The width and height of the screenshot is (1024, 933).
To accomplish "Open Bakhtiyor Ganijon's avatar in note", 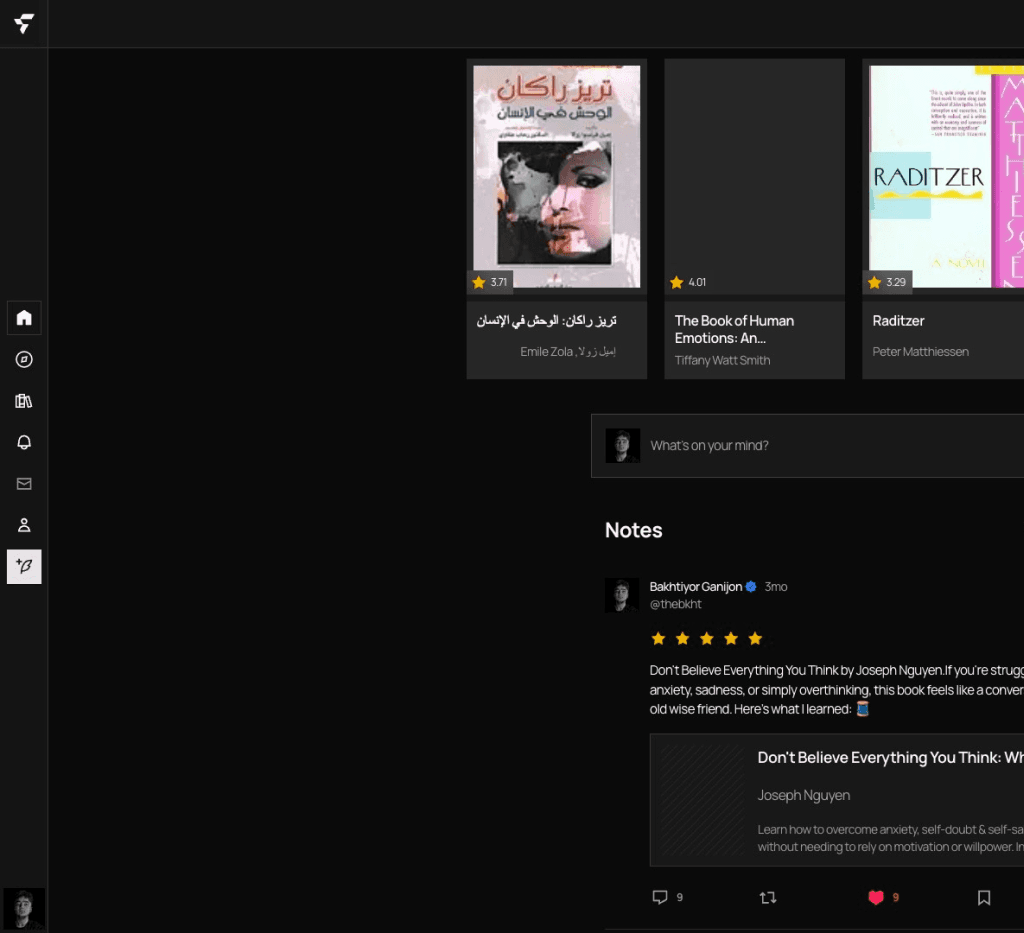I will click(622, 595).
